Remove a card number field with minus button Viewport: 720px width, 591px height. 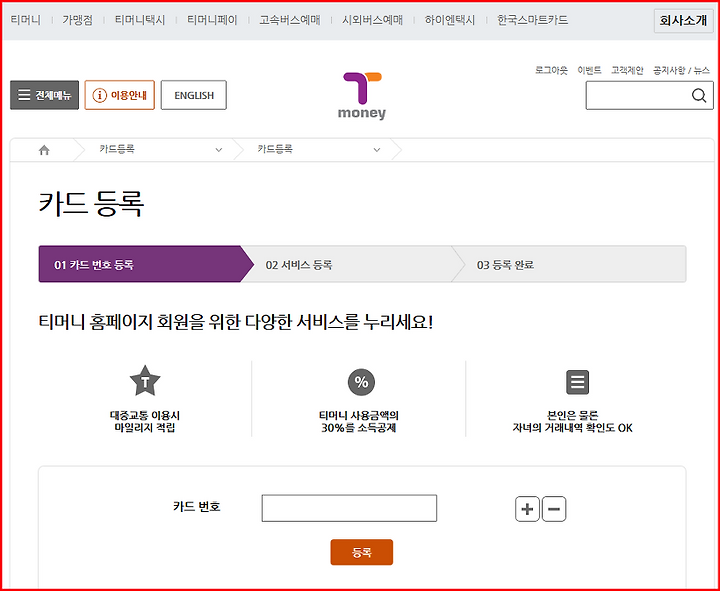click(x=554, y=509)
